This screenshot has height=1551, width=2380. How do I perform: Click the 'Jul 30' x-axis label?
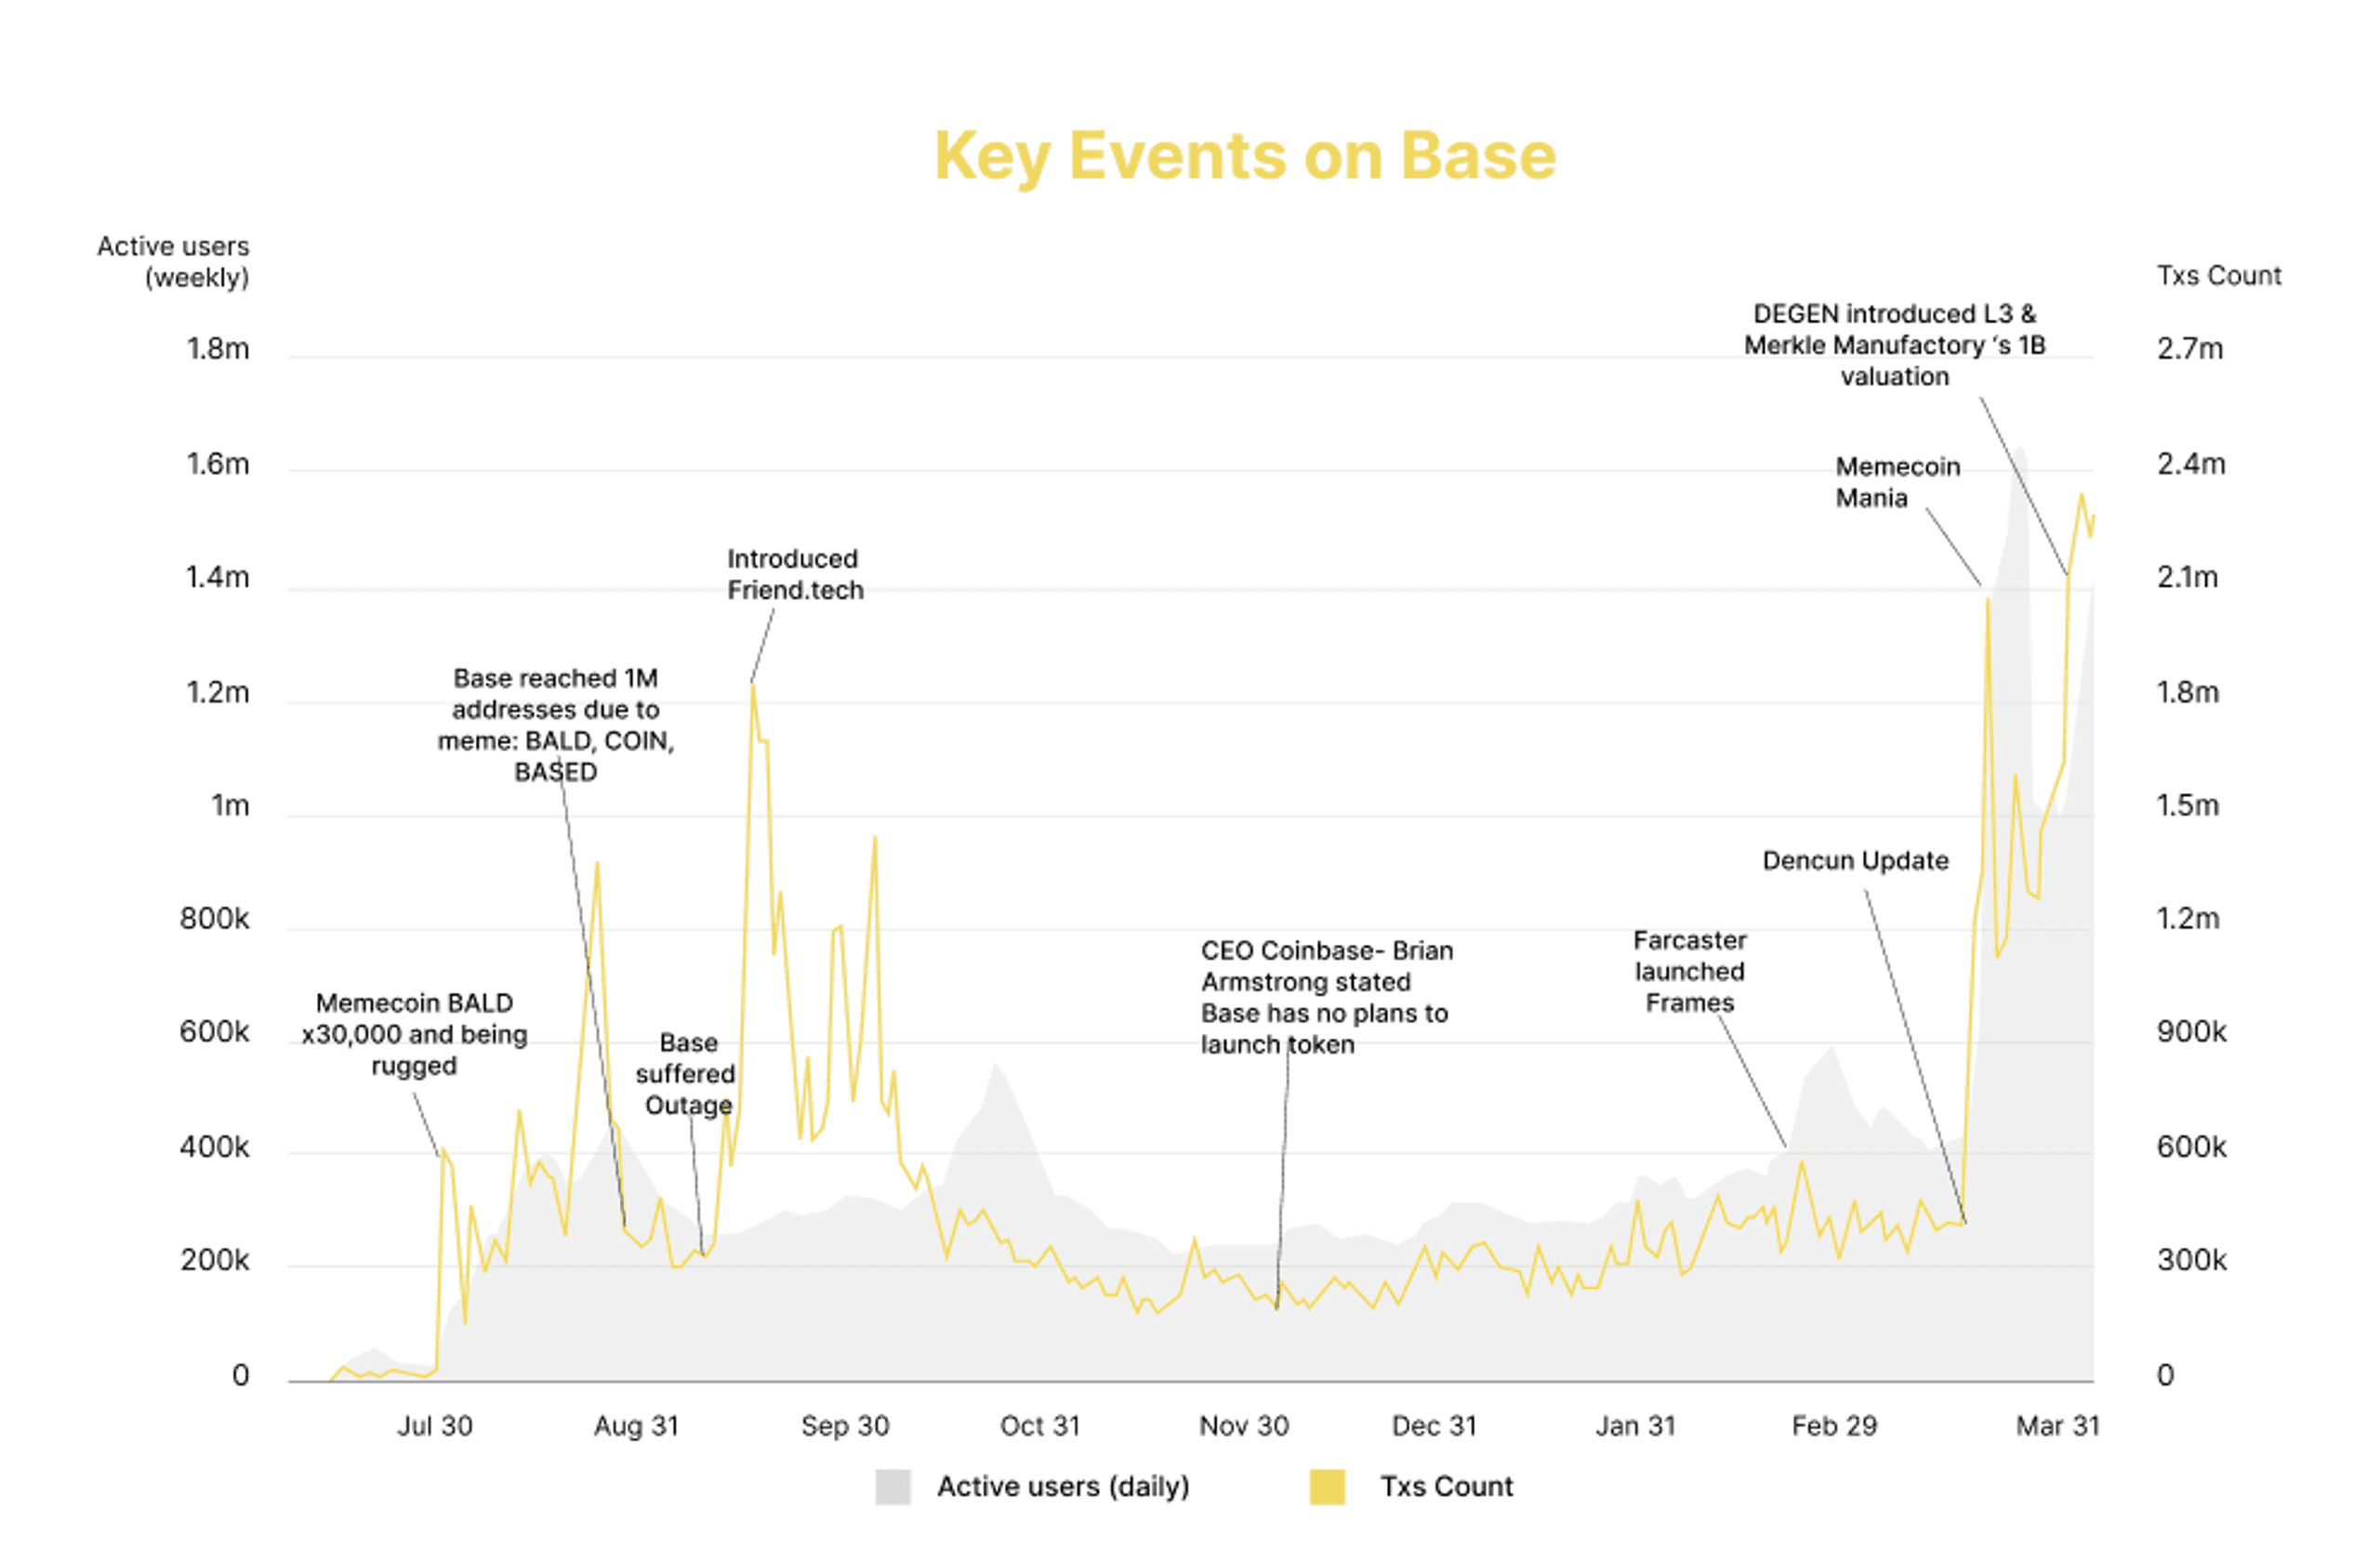[x=434, y=1425]
